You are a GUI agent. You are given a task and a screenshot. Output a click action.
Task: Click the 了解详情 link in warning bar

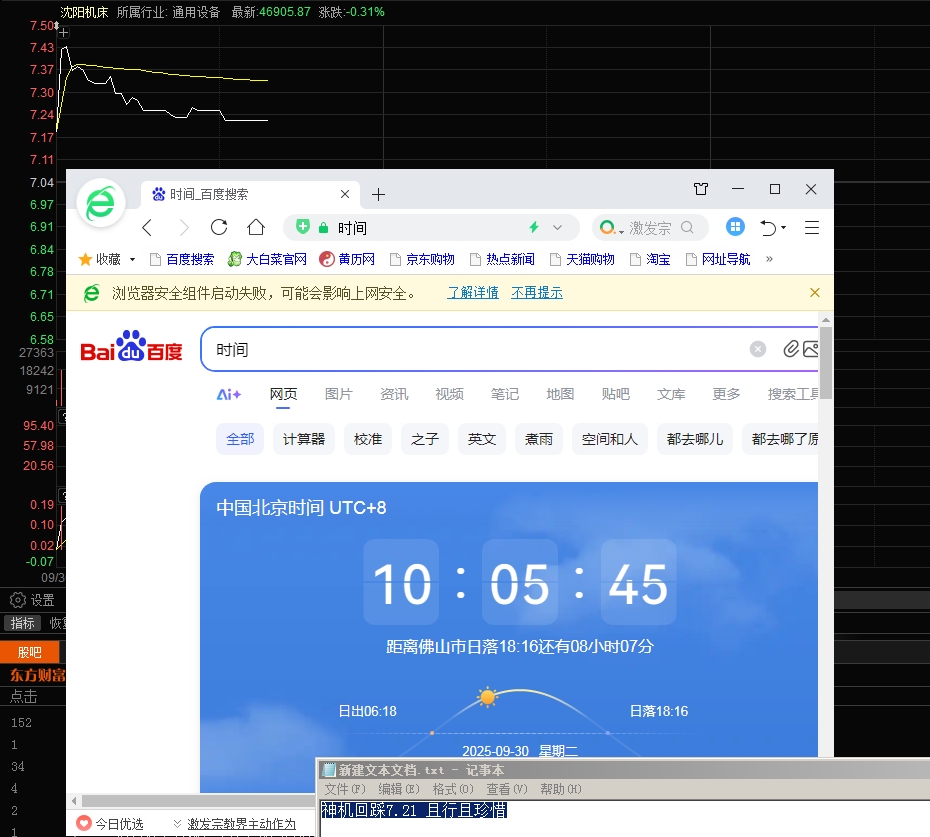473,292
